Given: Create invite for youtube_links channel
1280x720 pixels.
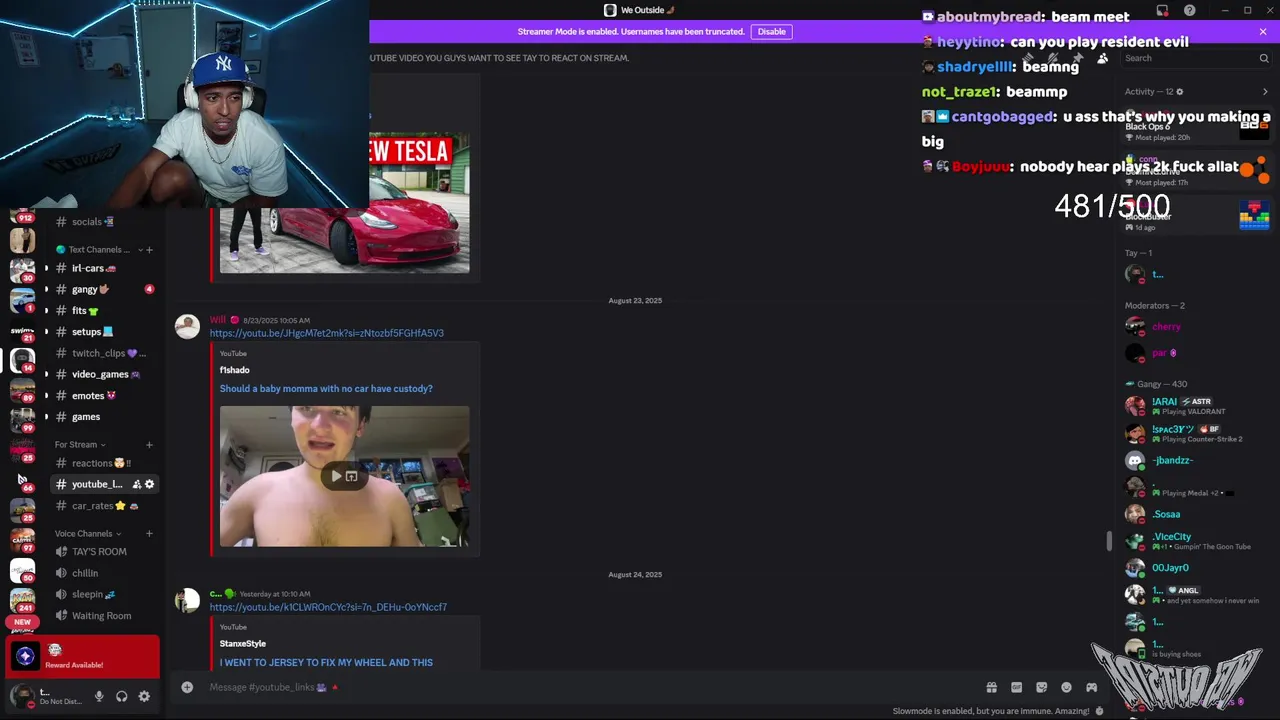Looking at the screenshot, I should pyautogui.click(x=137, y=484).
